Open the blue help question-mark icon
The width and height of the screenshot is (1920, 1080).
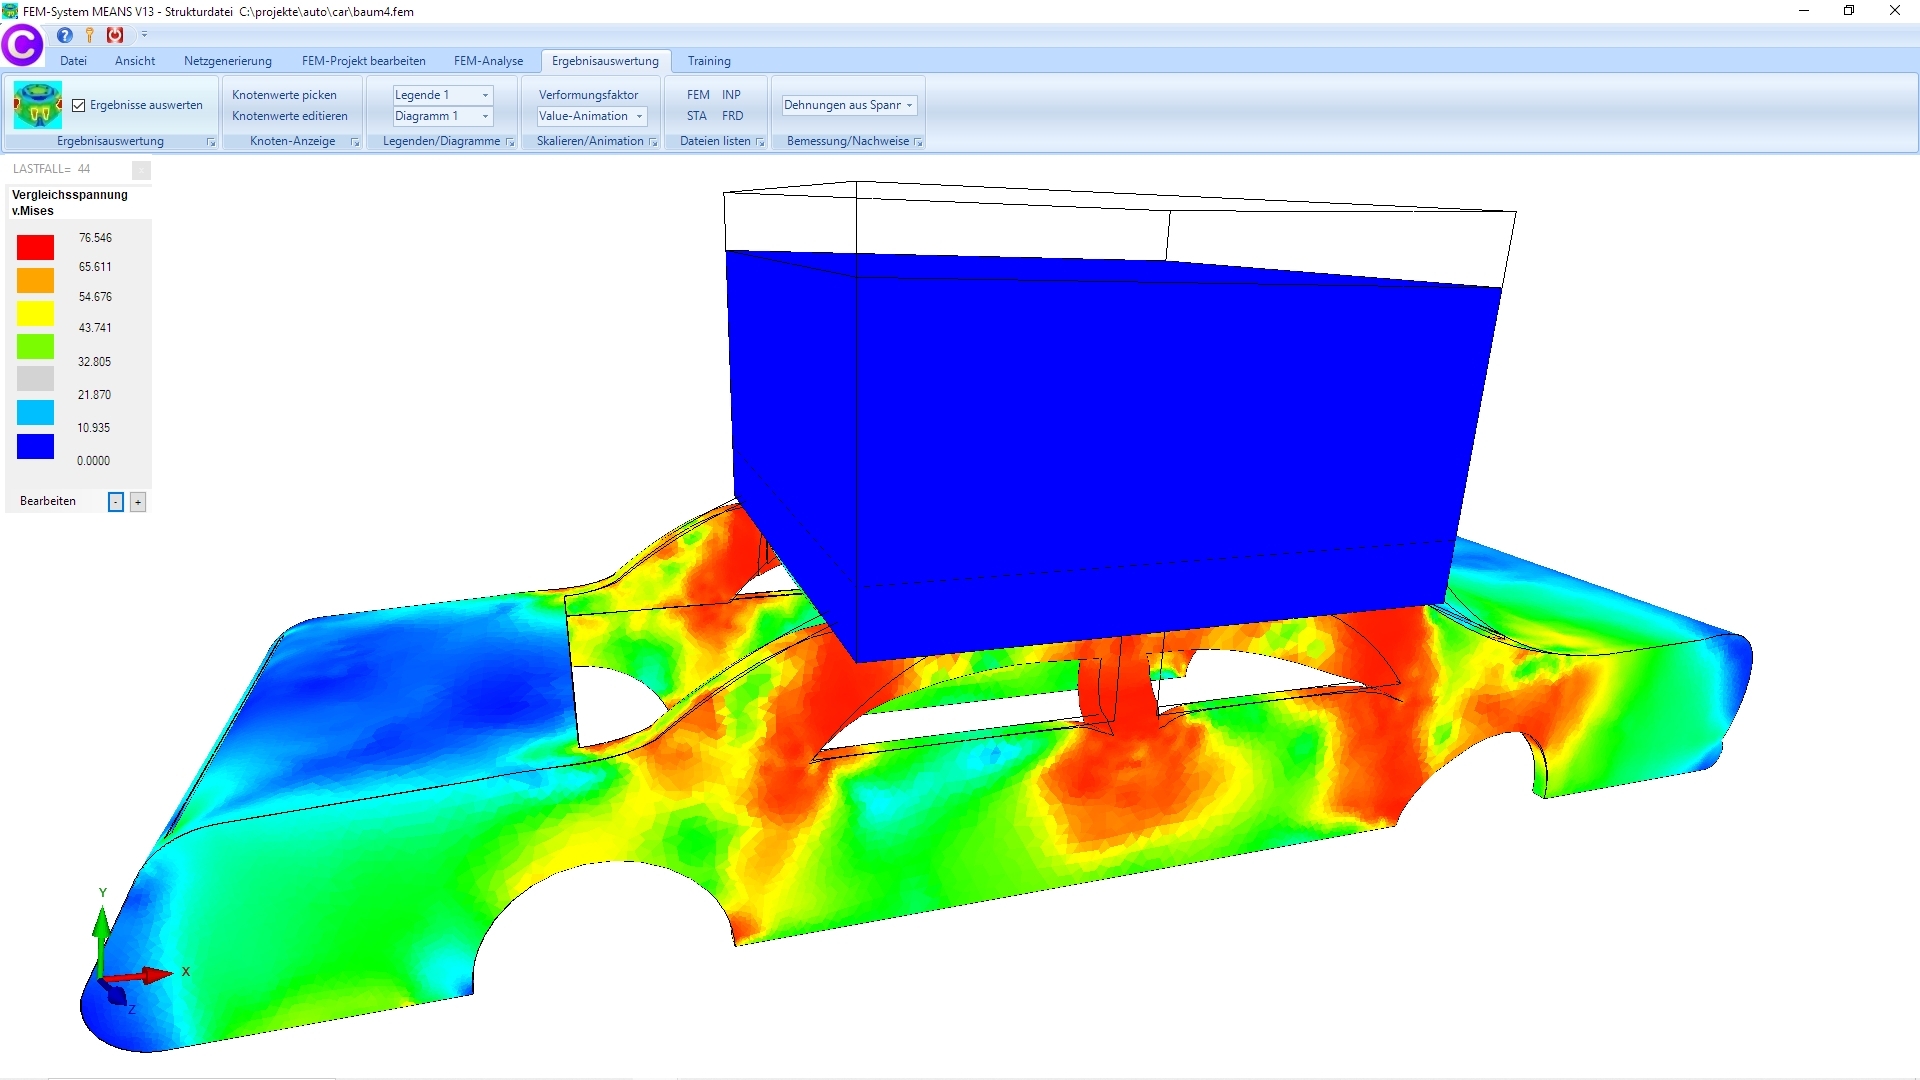click(65, 35)
